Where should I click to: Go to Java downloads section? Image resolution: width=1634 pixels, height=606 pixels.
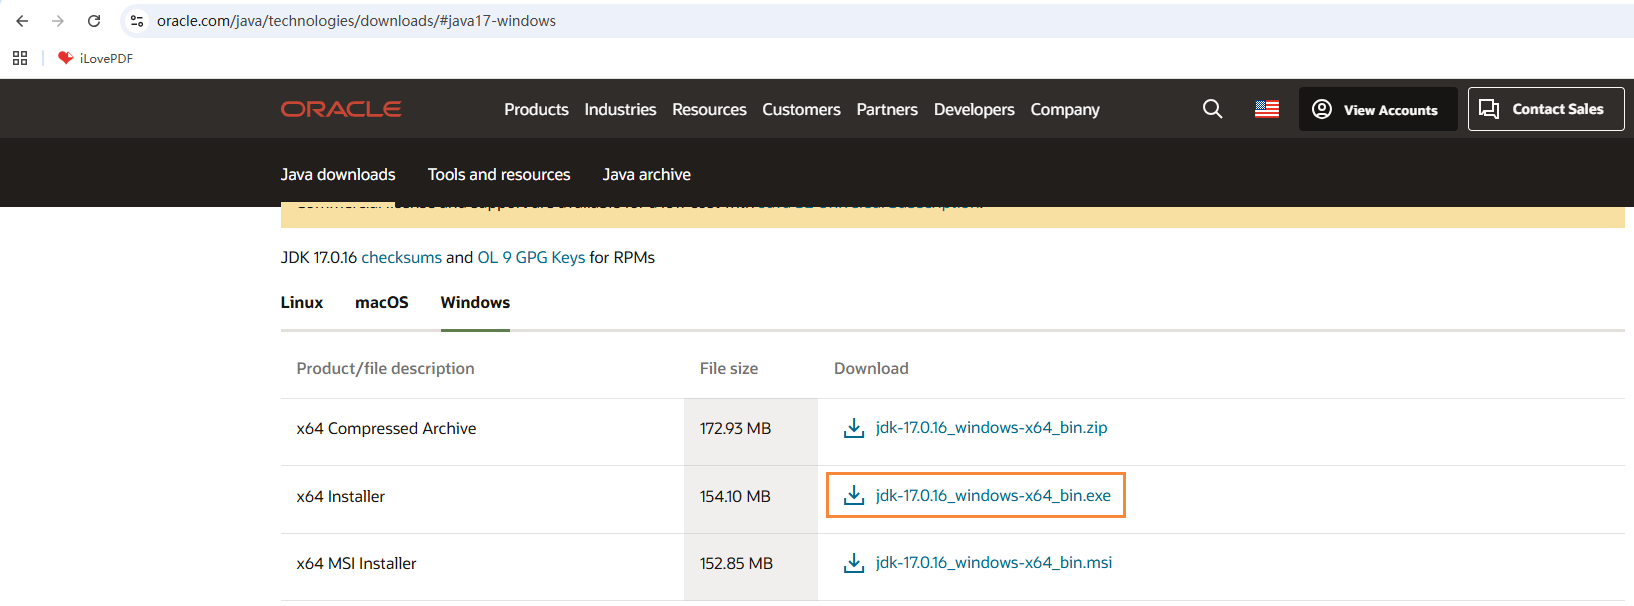[x=338, y=174]
